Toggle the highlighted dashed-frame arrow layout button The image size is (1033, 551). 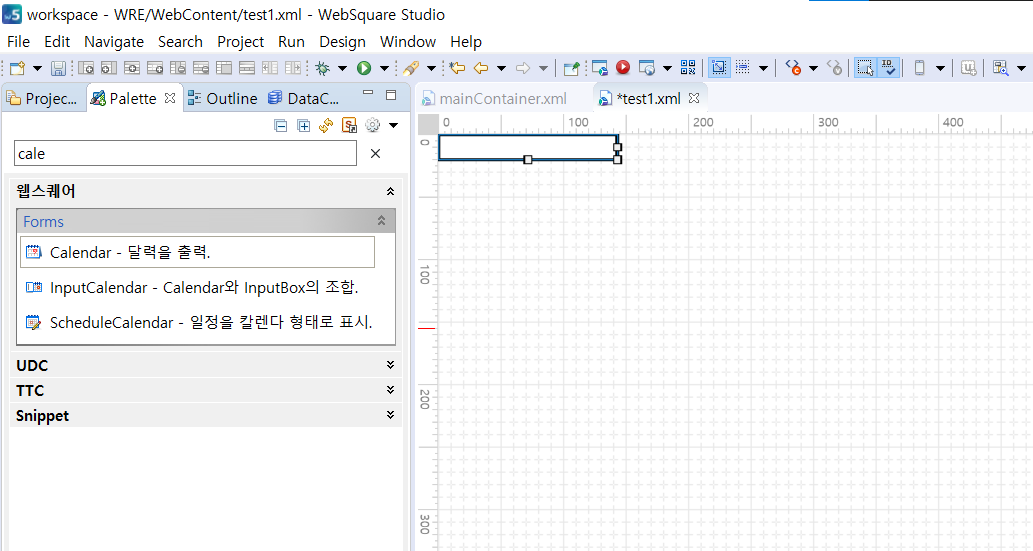[x=719, y=67]
